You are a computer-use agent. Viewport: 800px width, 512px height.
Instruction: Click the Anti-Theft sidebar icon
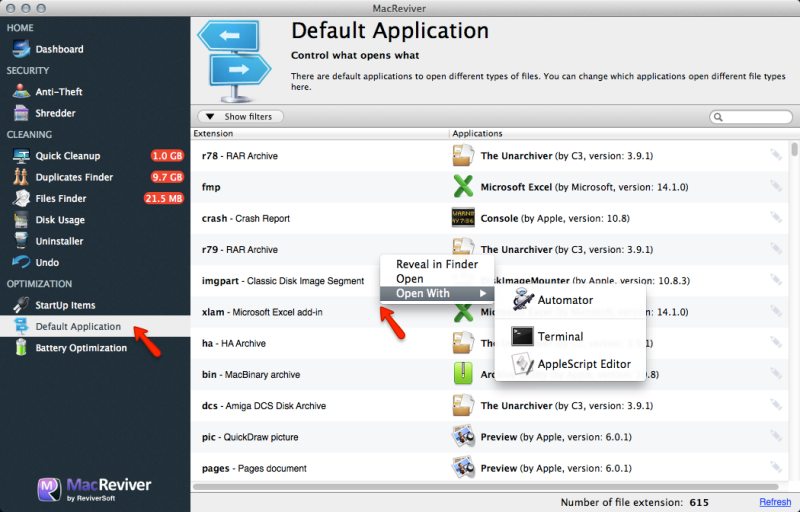pyautogui.click(x=21, y=91)
